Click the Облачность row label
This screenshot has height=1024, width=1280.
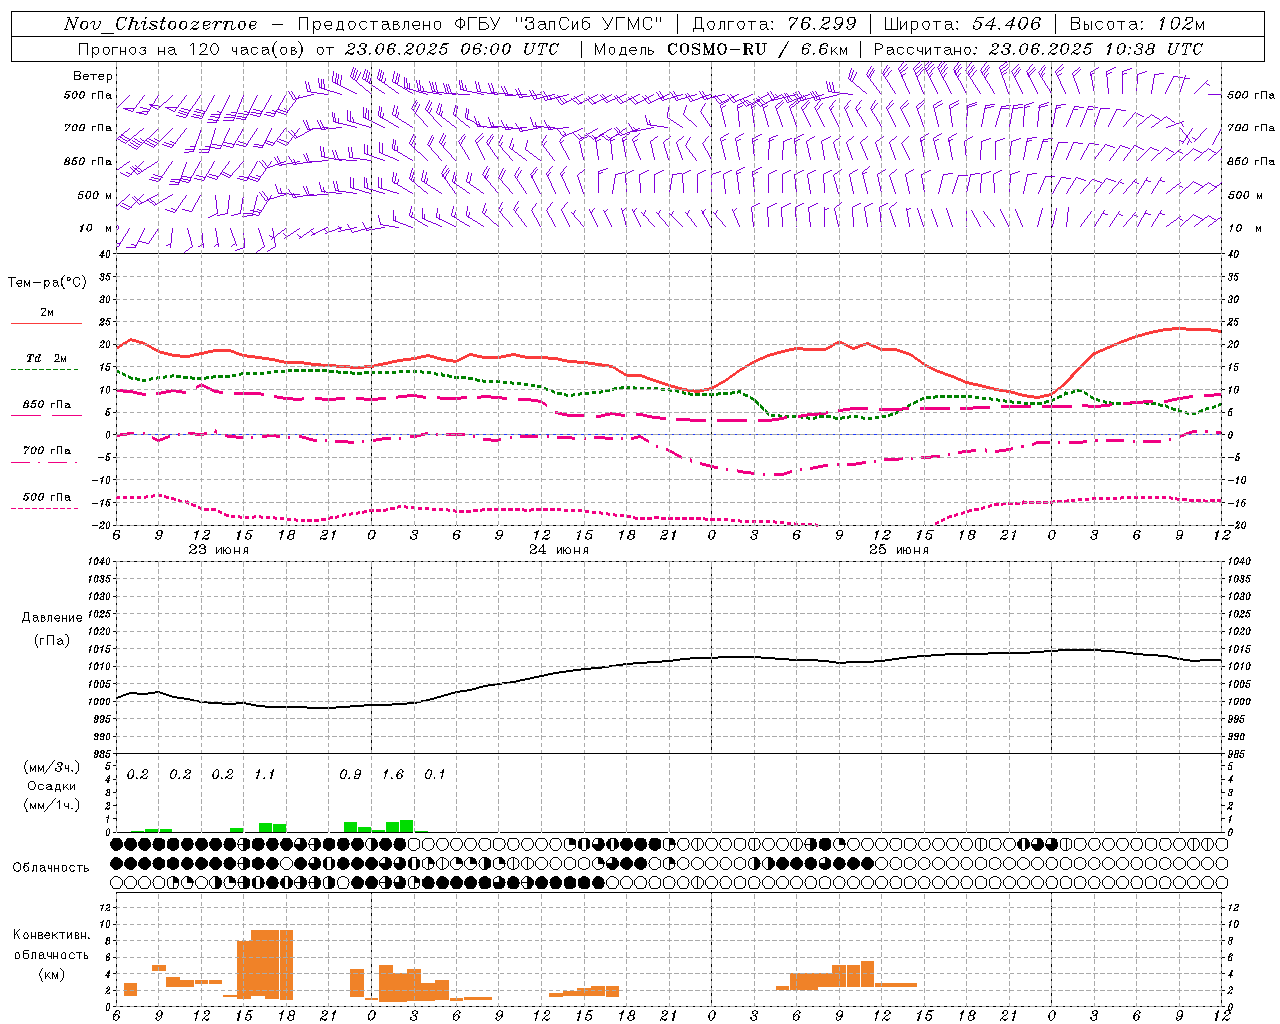coord(51,868)
